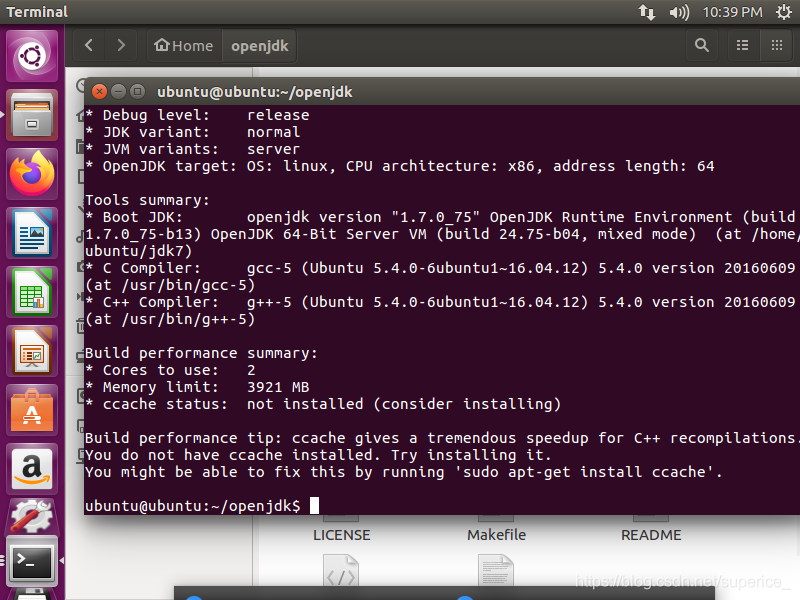Select the LICENSE file in Files
The width and height of the screenshot is (800, 600).
[x=341, y=535]
